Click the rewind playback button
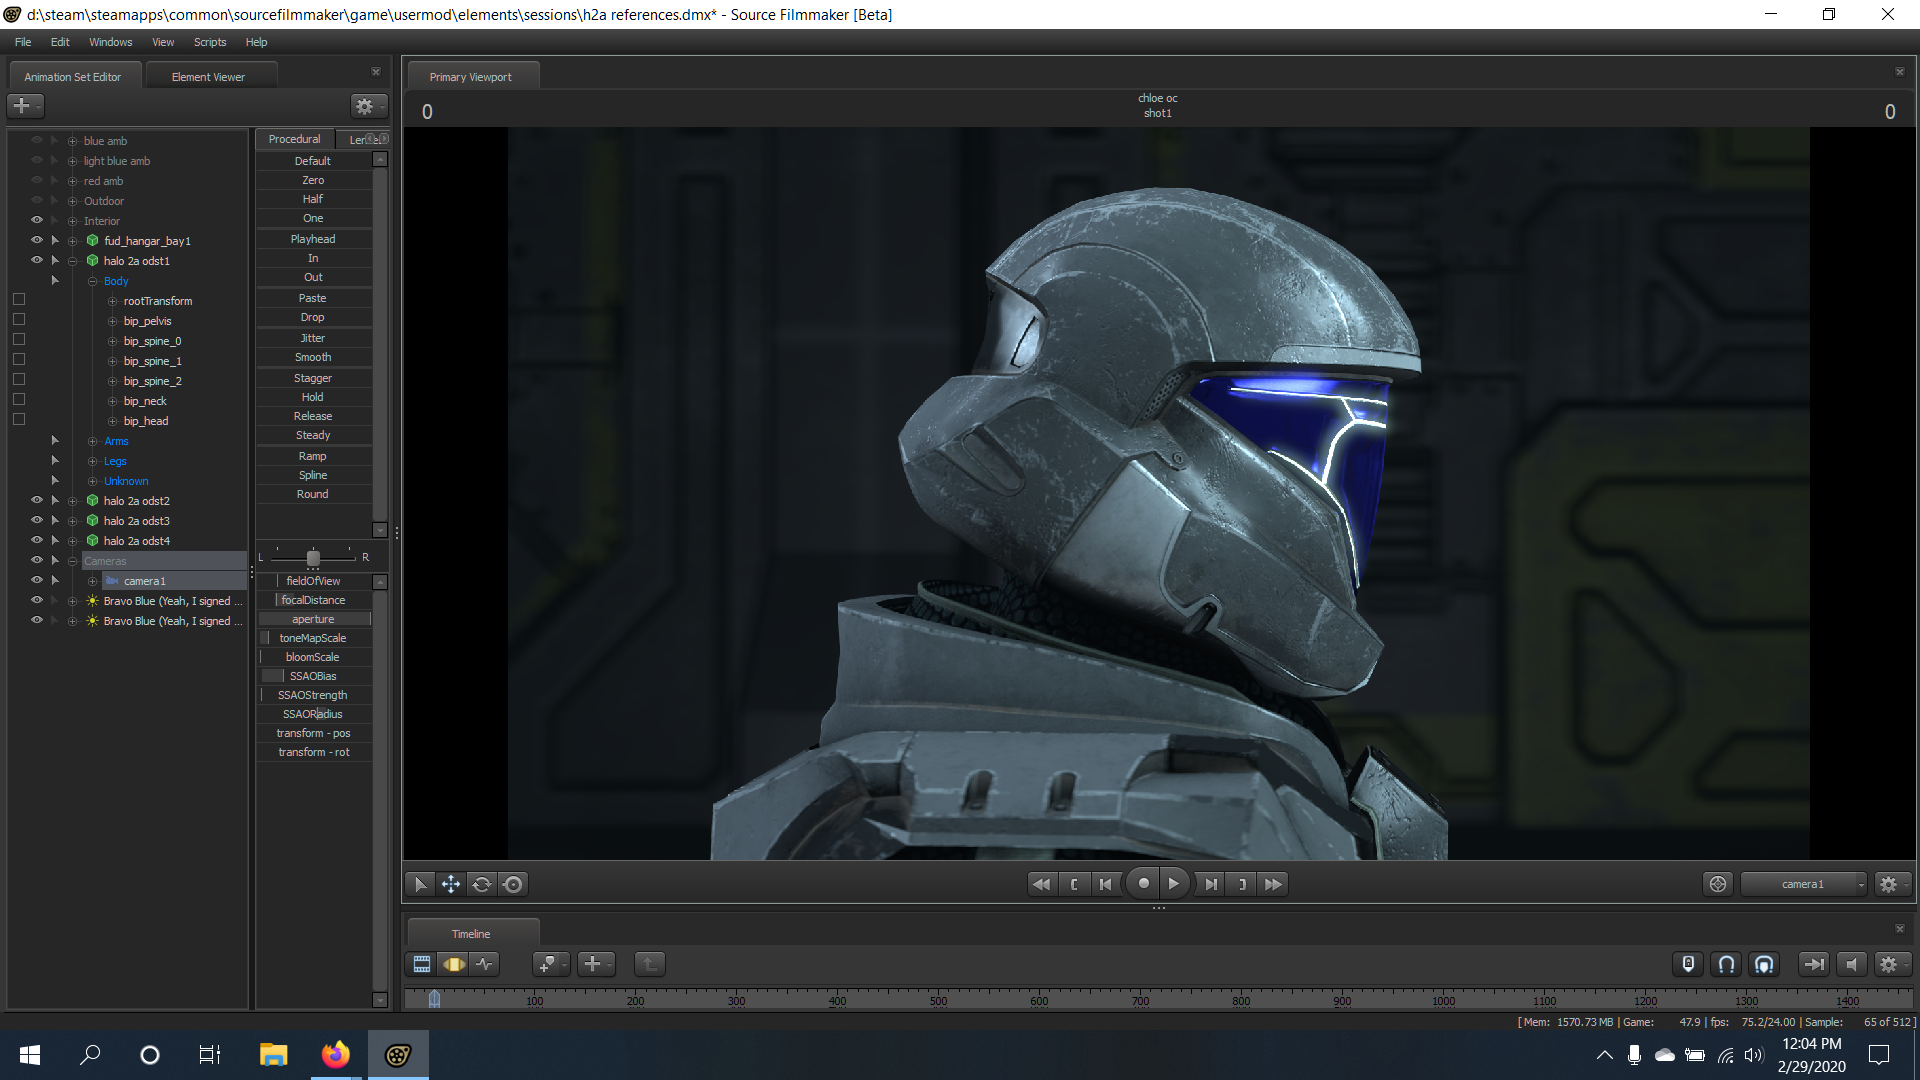Viewport: 1920px width, 1080px height. click(1041, 884)
